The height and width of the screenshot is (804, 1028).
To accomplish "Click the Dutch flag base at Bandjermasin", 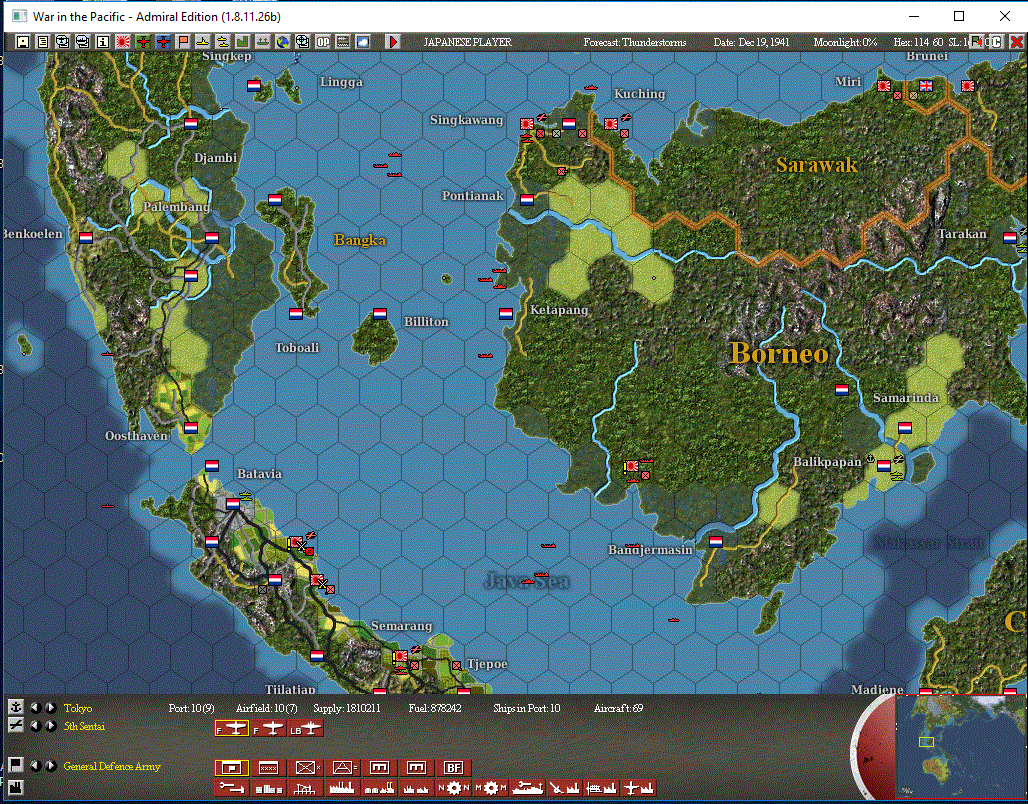I will 716,542.
